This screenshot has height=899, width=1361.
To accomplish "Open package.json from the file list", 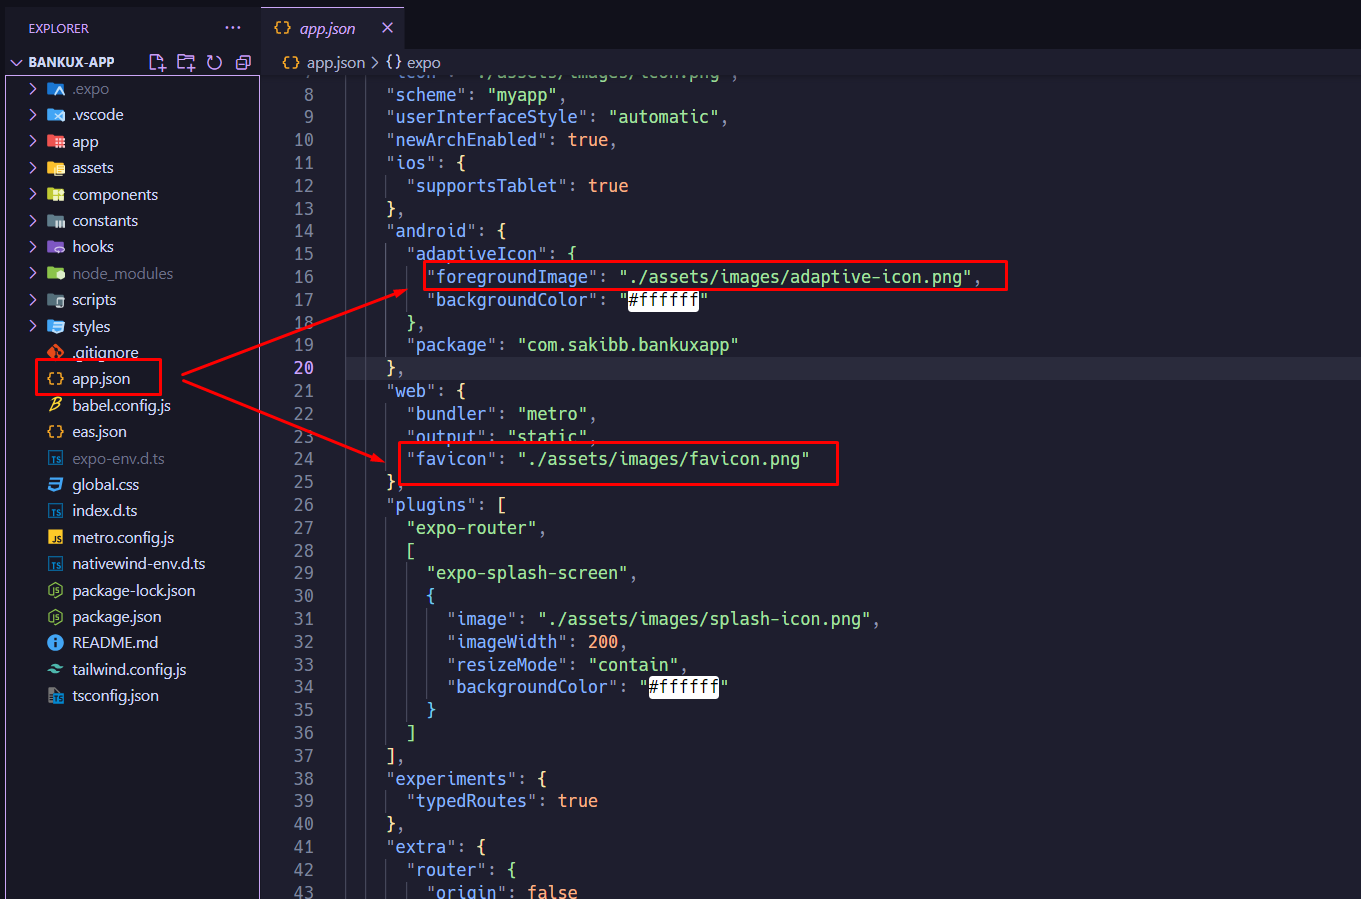I will [117, 616].
